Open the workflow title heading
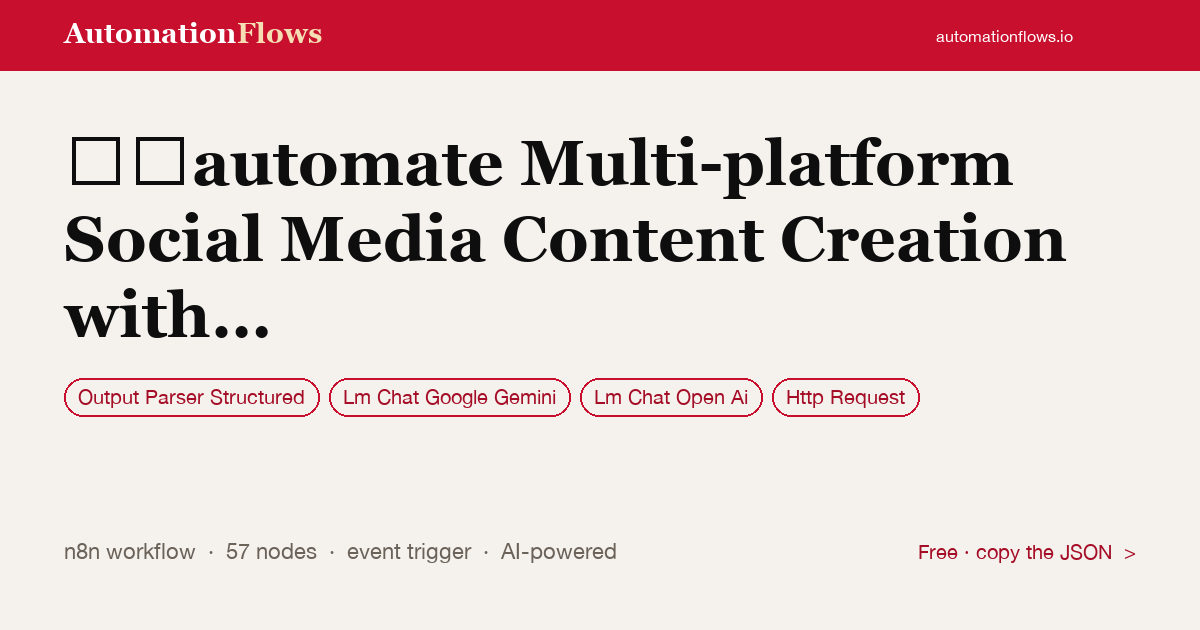 point(565,238)
